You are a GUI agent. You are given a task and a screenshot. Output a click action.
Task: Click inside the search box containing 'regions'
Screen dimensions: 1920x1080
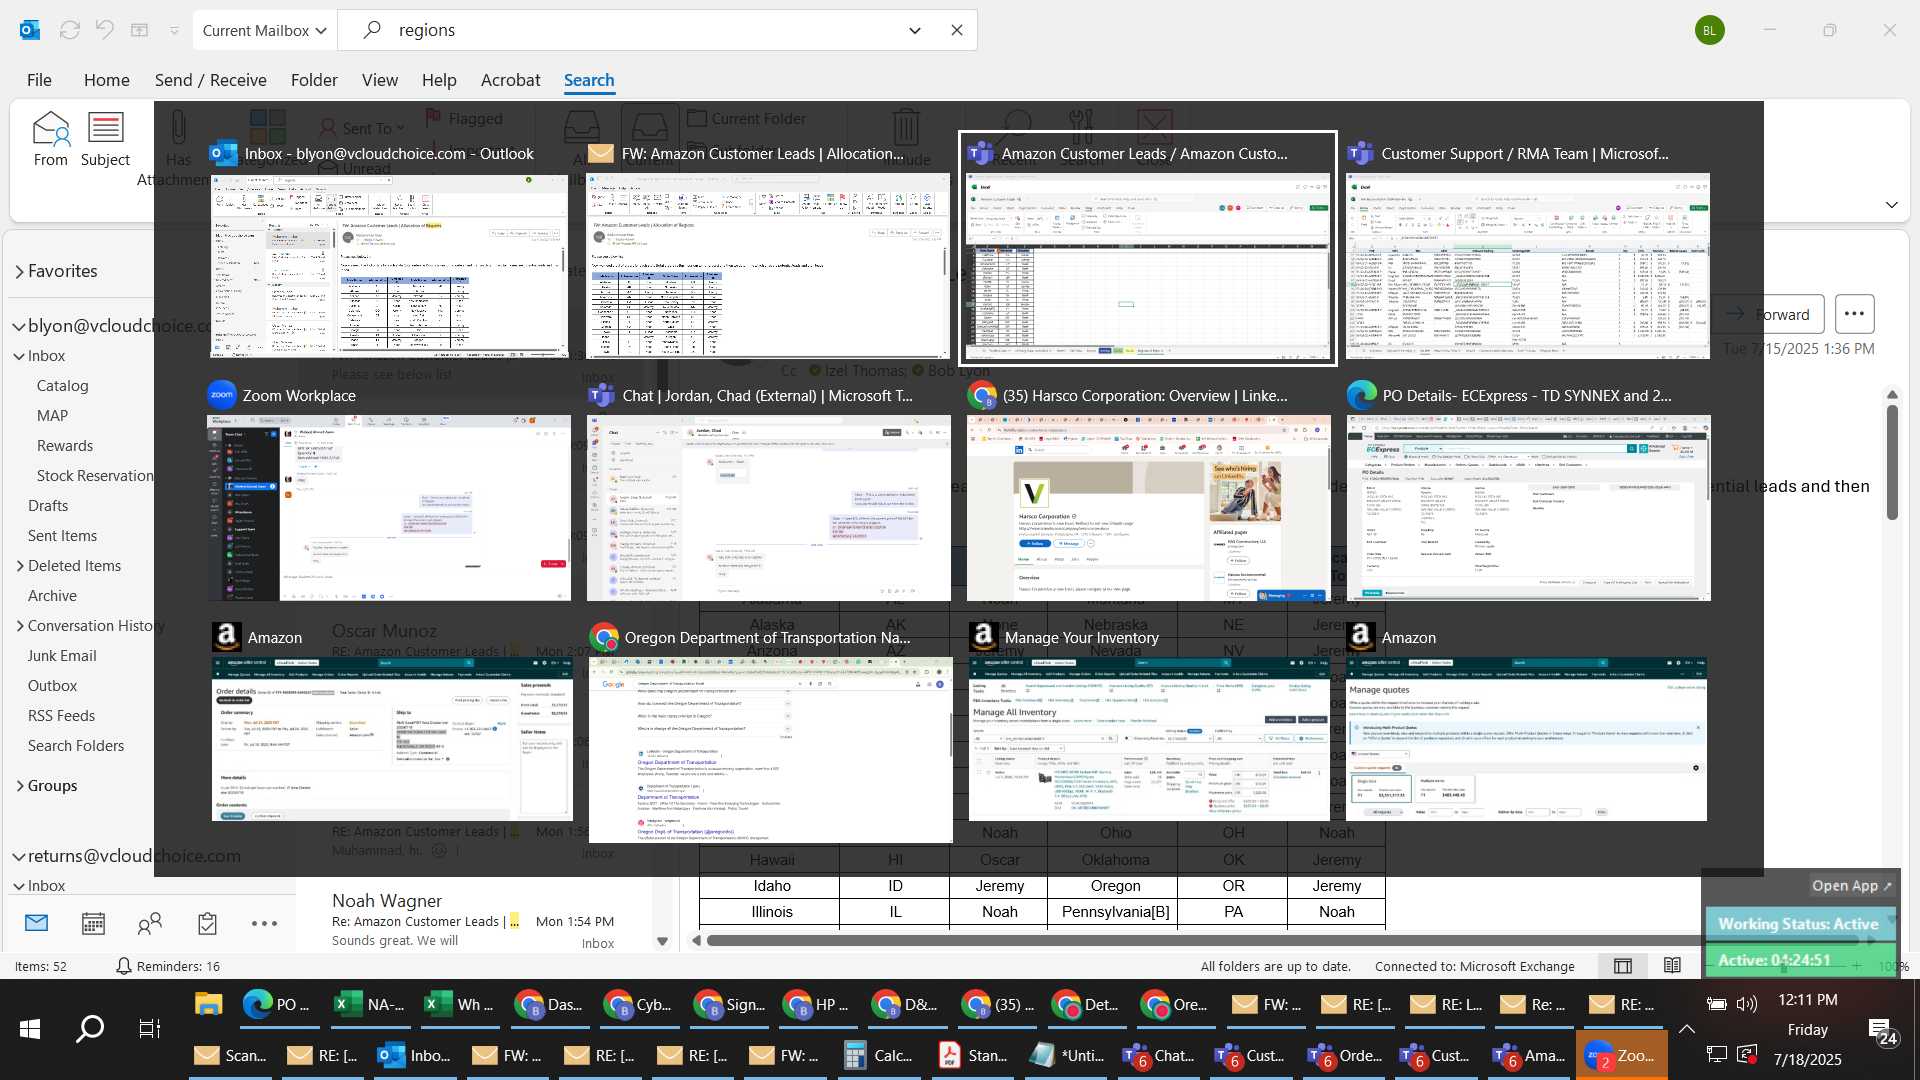(640, 30)
